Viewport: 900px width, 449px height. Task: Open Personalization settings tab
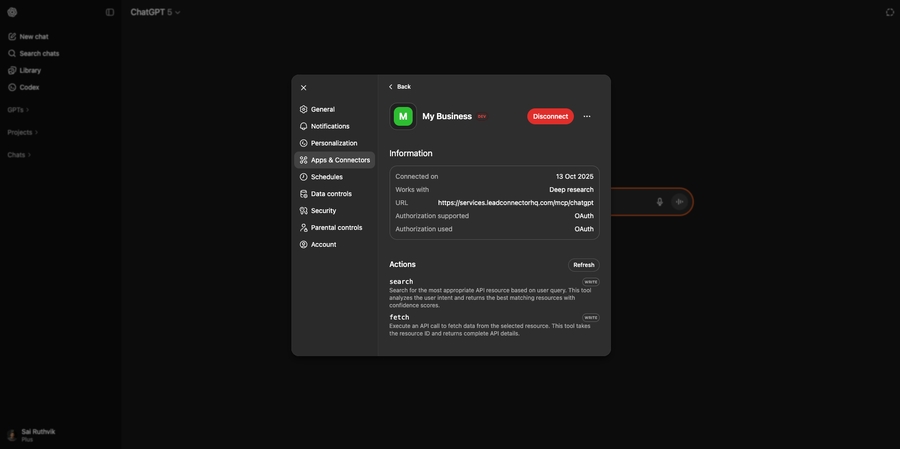[x=334, y=143]
